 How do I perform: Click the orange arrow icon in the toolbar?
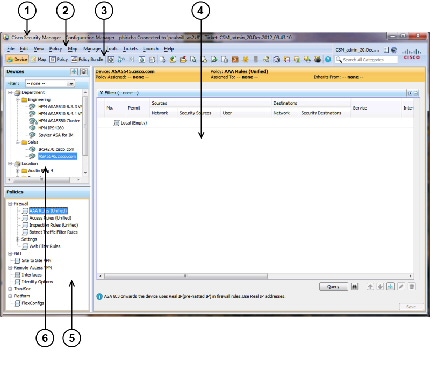coord(235,59)
